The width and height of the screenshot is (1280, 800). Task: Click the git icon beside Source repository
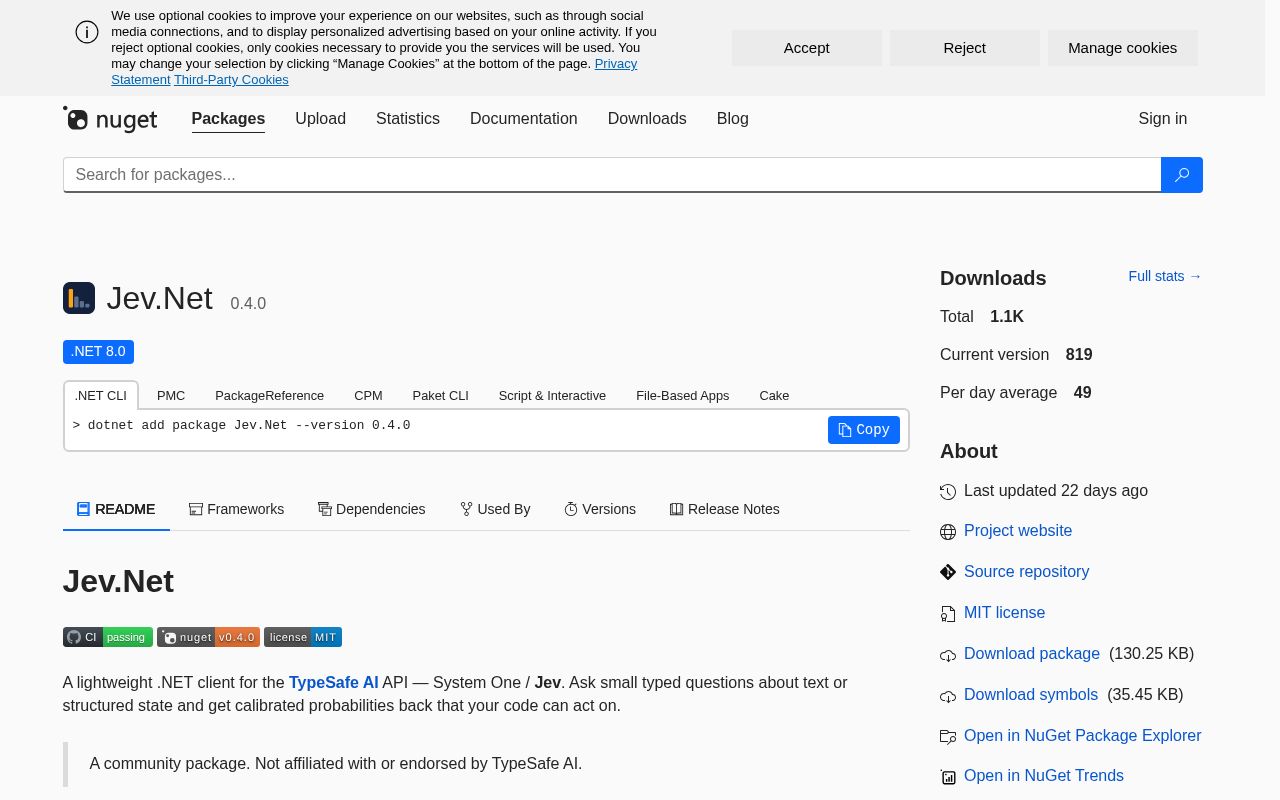pyautogui.click(x=948, y=572)
